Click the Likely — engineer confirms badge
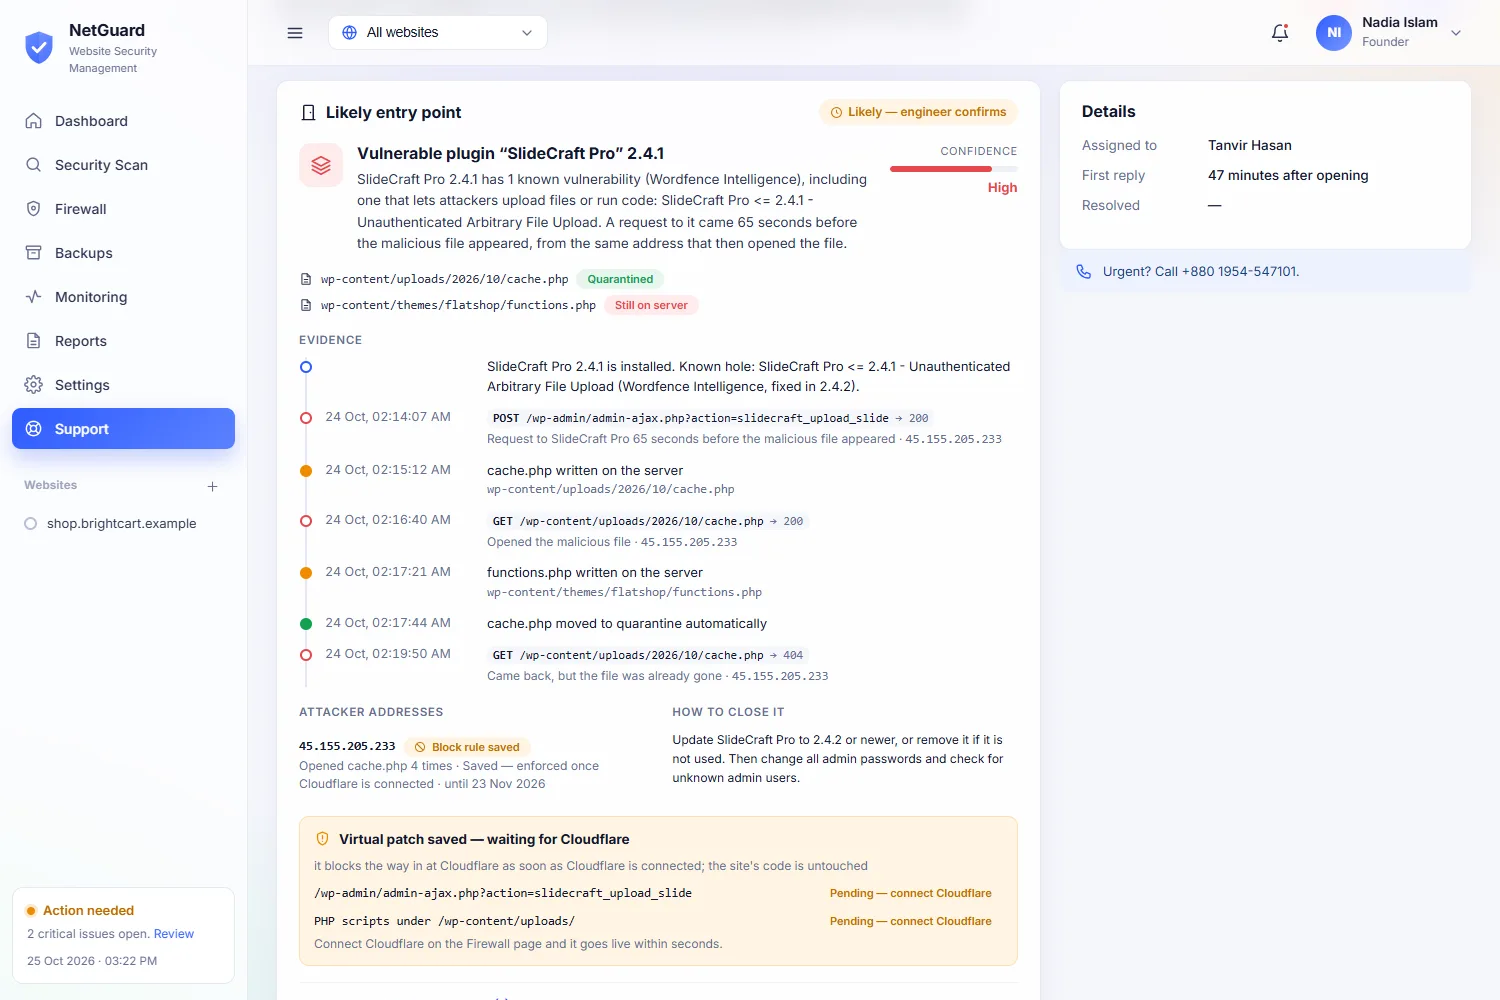The width and height of the screenshot is (1500, 1000). (x=918, y=112)
